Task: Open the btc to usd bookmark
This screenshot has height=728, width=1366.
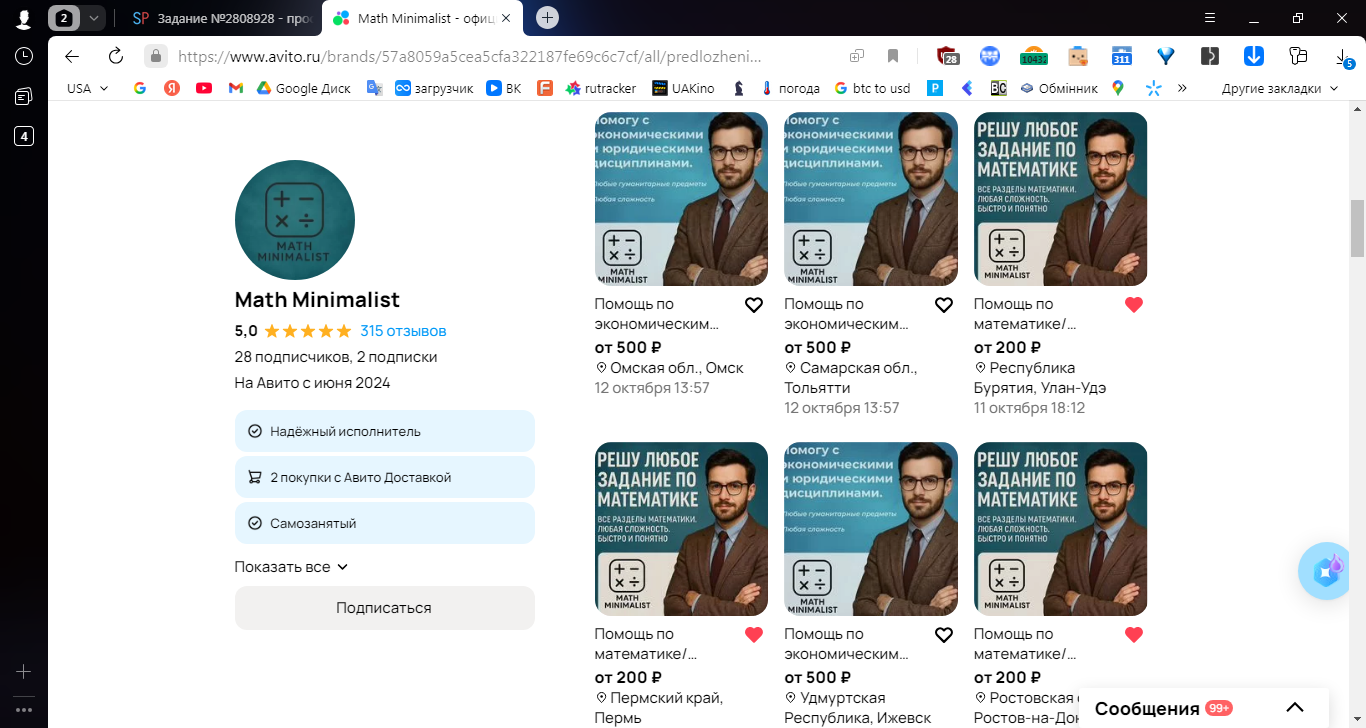Action: point(872,88)
